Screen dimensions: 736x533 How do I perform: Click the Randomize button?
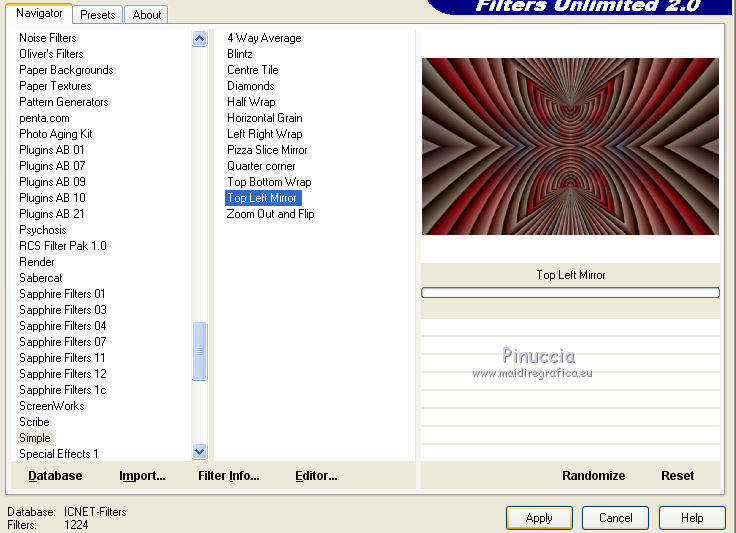pyautogui.click(x=593, y=476)
